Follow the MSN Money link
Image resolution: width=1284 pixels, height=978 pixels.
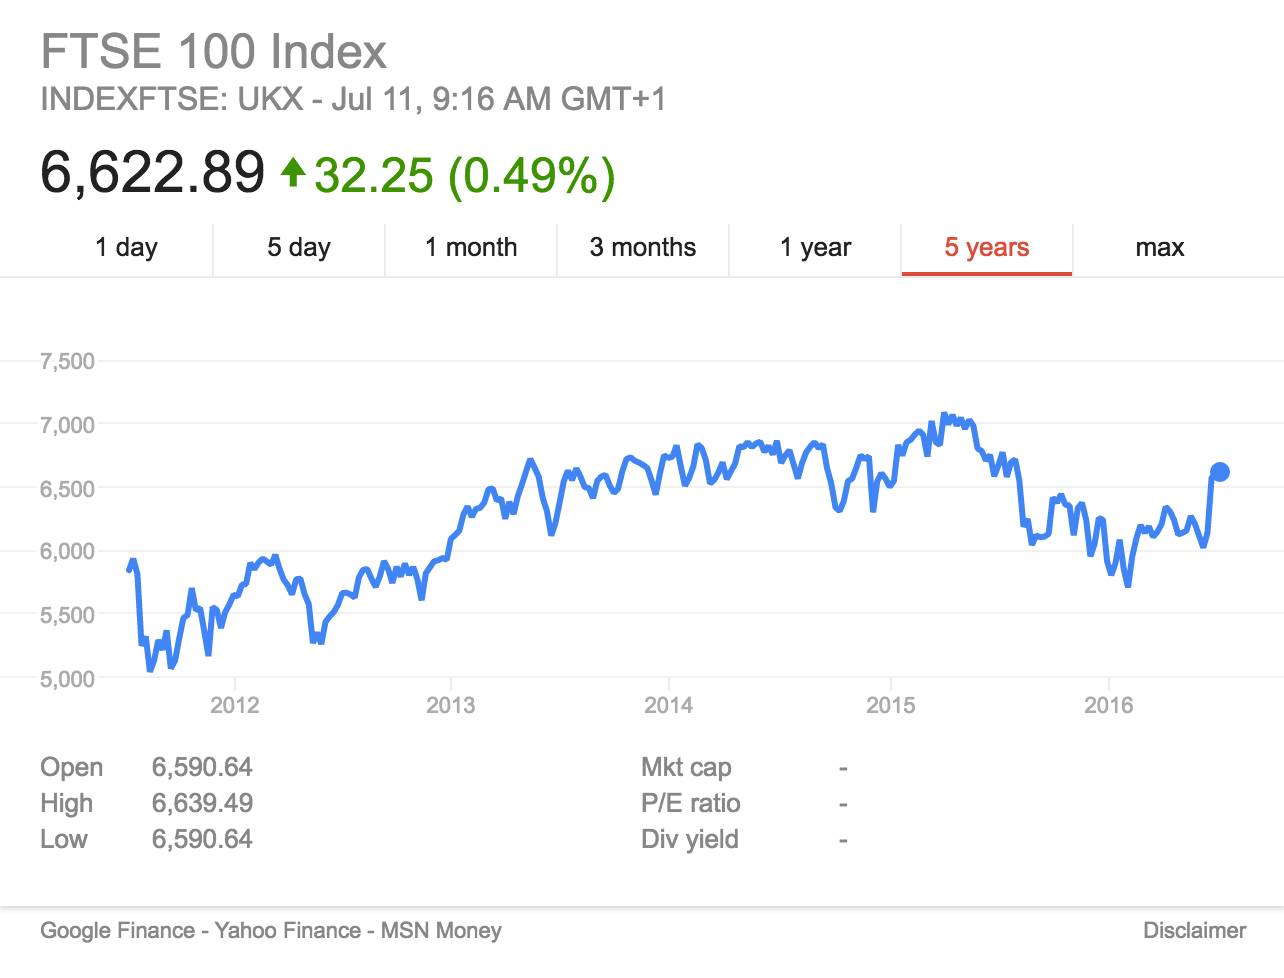pos(441,931)
